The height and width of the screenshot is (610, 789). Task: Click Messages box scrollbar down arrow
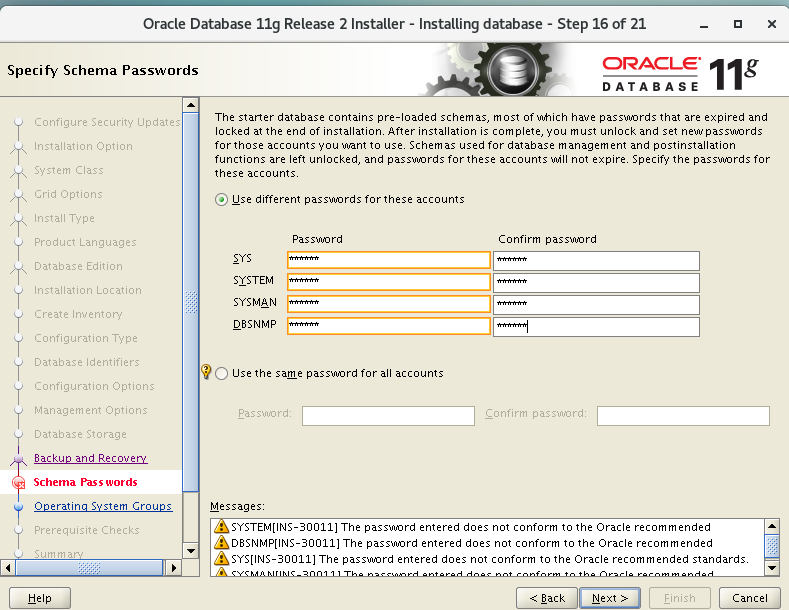click(772, 568)
